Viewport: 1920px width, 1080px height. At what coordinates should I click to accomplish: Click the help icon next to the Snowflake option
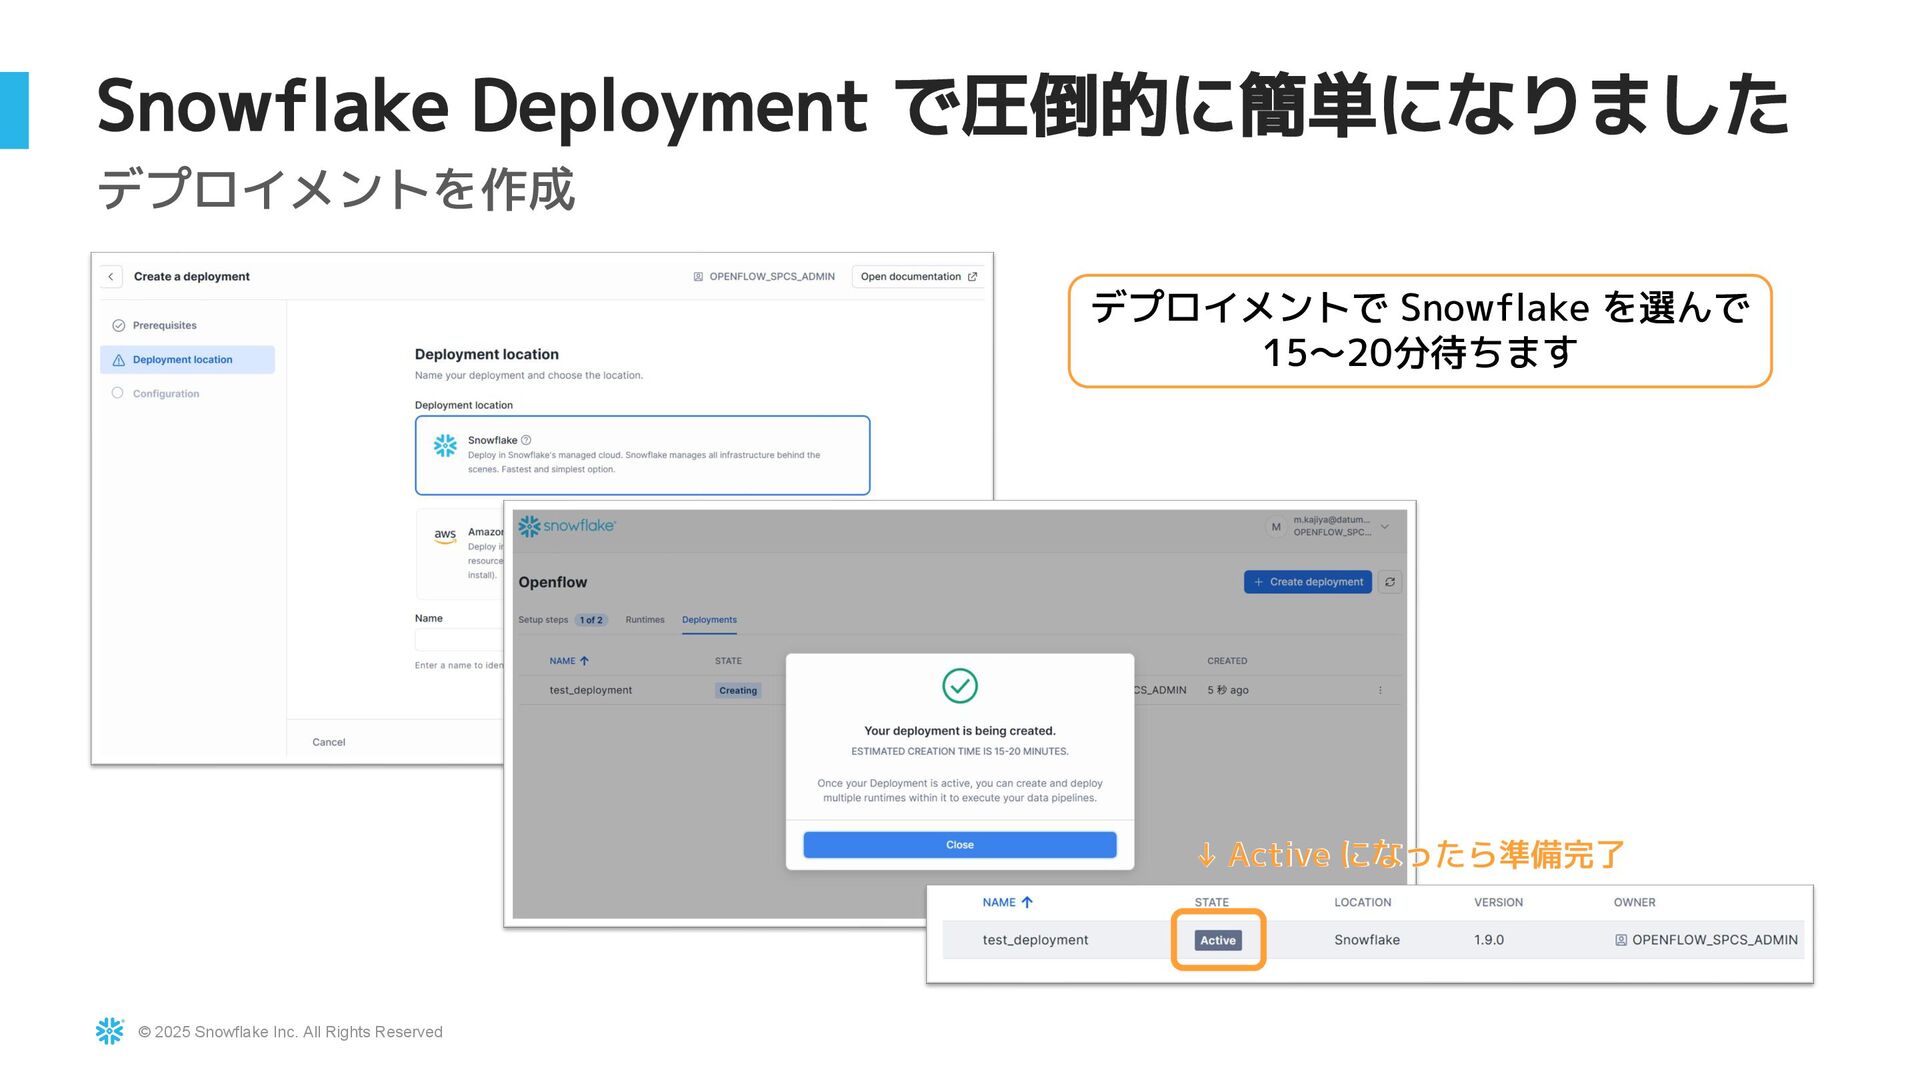pos(526,440)
